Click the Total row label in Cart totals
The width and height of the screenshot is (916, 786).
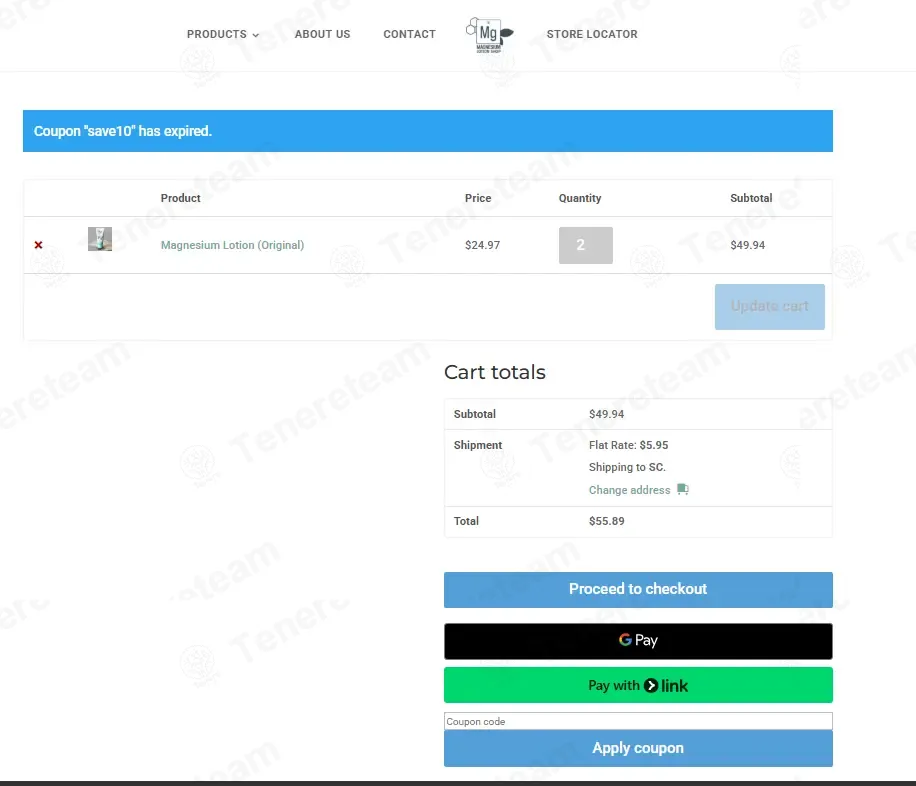466,521
